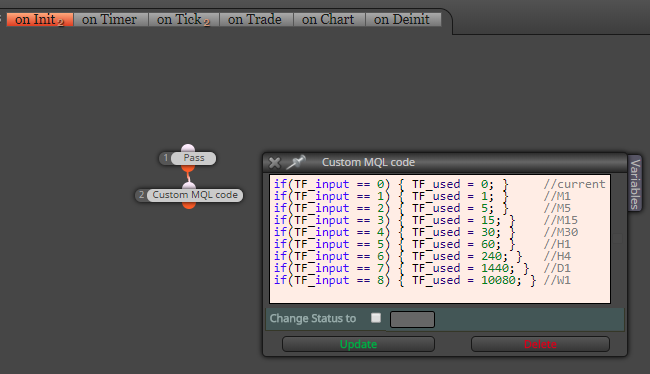650x374 pixels.
Task: Switch to the on Deinit tab
Action: click(403, 19)
